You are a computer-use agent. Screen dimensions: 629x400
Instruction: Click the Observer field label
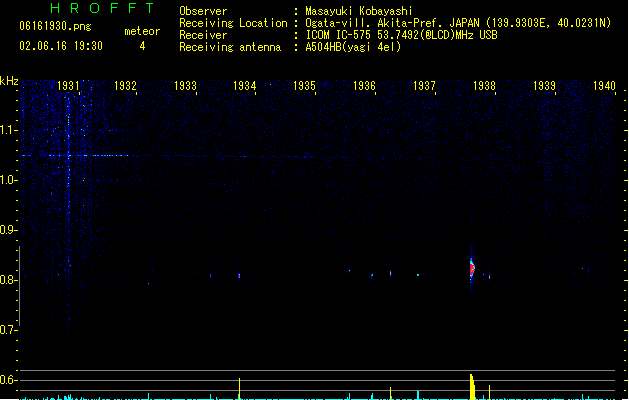[203, 11]
